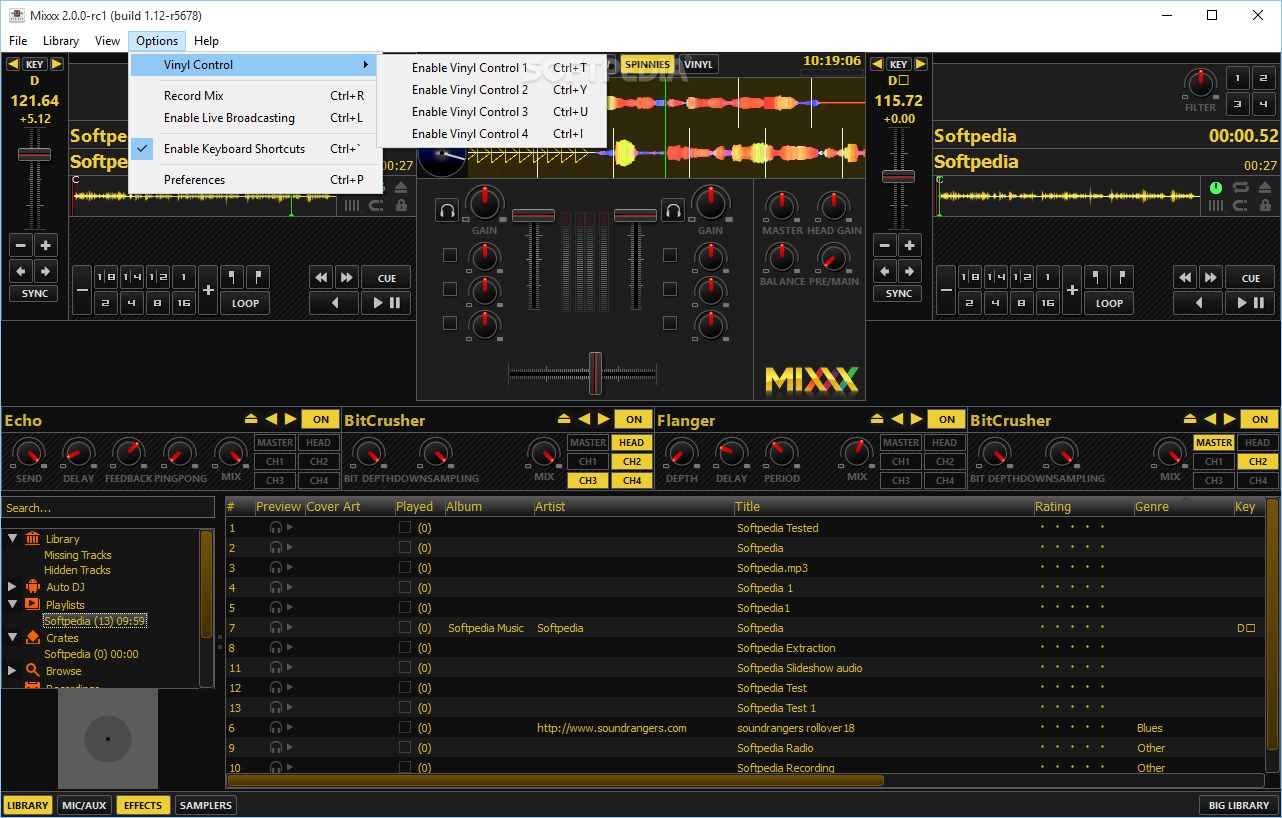Toggle repeat icon on right deck
This screenshot has width=1282, height=818.
pyautogui.click(x=1240, y=187)
